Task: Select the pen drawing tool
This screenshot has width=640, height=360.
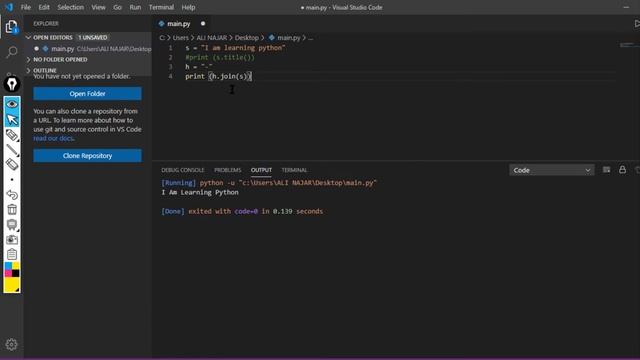Action: pyautogui.click(x=12, y=150)
